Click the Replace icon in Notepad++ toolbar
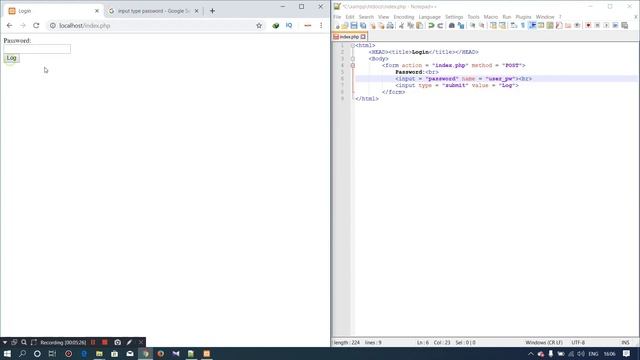 pos(461,26)
